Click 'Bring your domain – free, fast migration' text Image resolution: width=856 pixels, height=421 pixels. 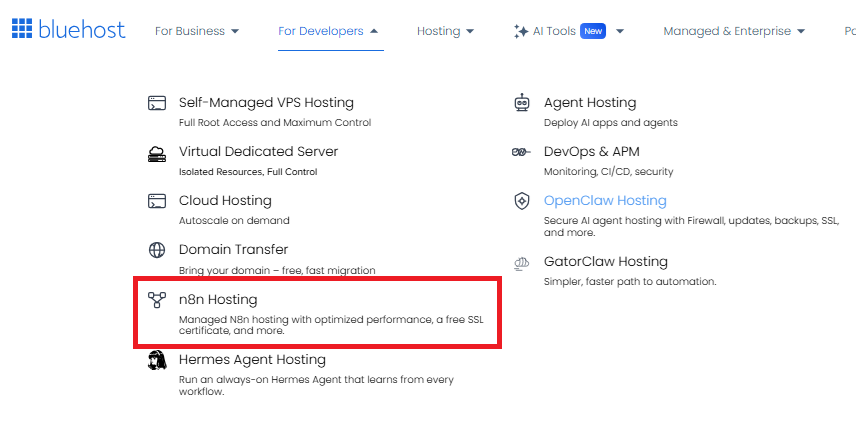(277, 270)
